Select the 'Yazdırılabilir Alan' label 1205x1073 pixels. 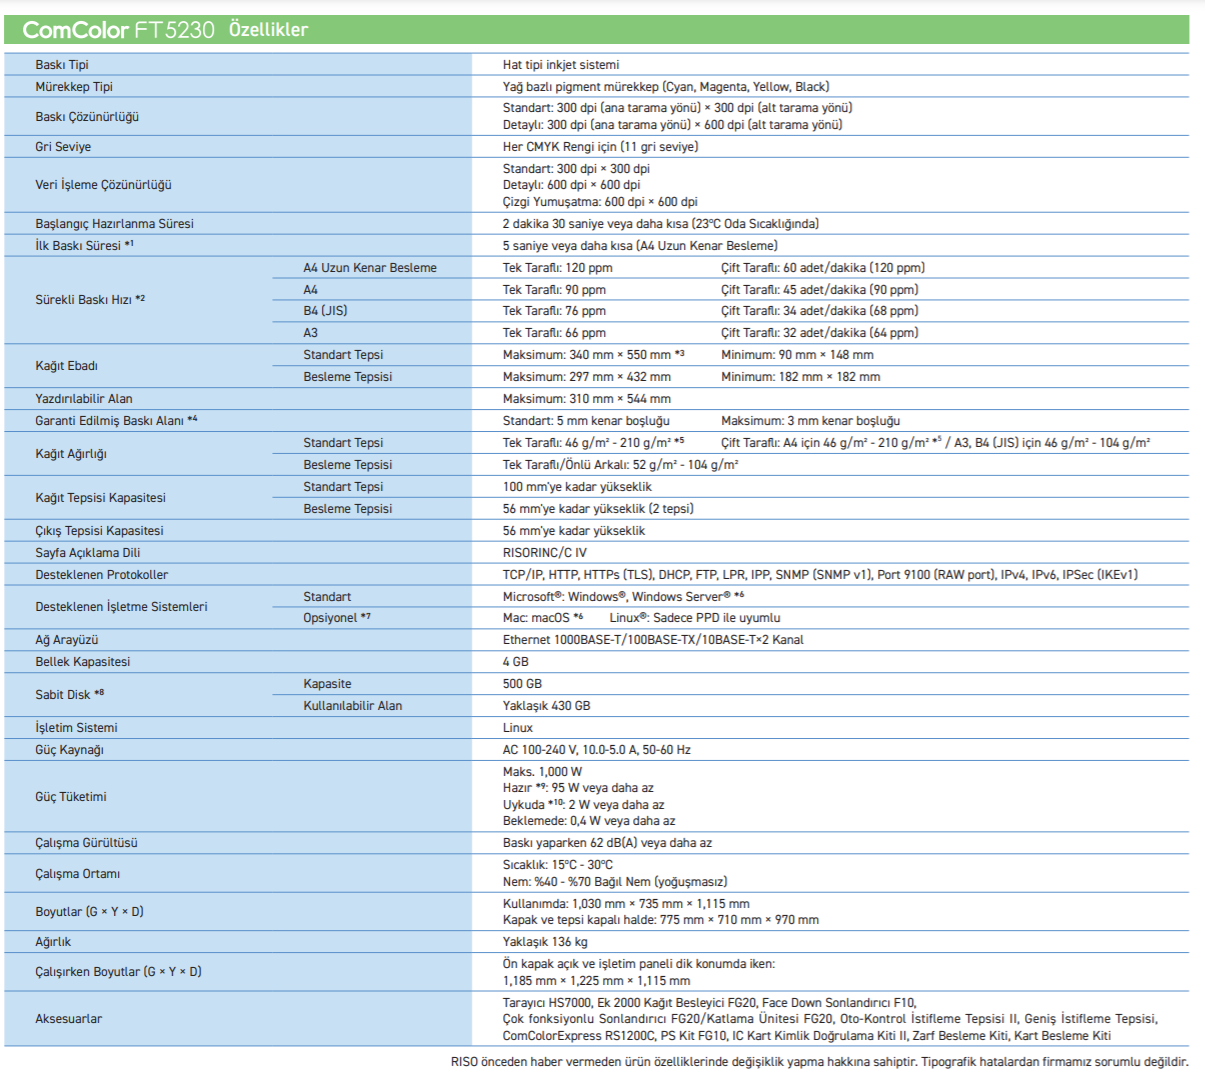point(84,399)
